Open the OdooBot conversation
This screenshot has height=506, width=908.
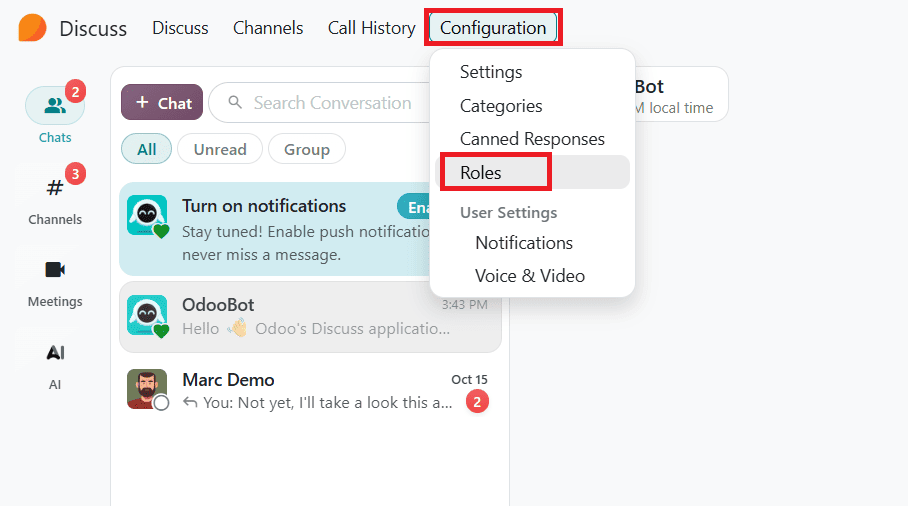(310, 317)
